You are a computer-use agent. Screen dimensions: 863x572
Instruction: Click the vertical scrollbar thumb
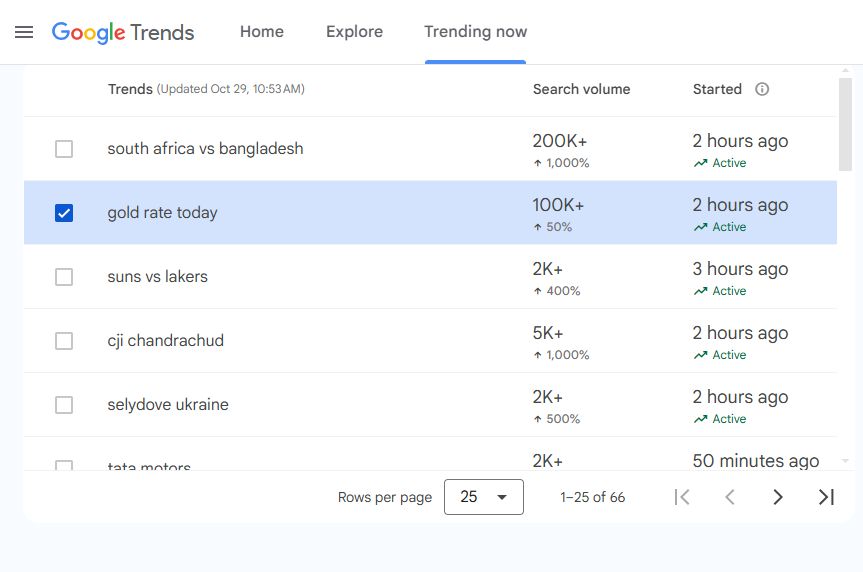[x=846, y=125]
